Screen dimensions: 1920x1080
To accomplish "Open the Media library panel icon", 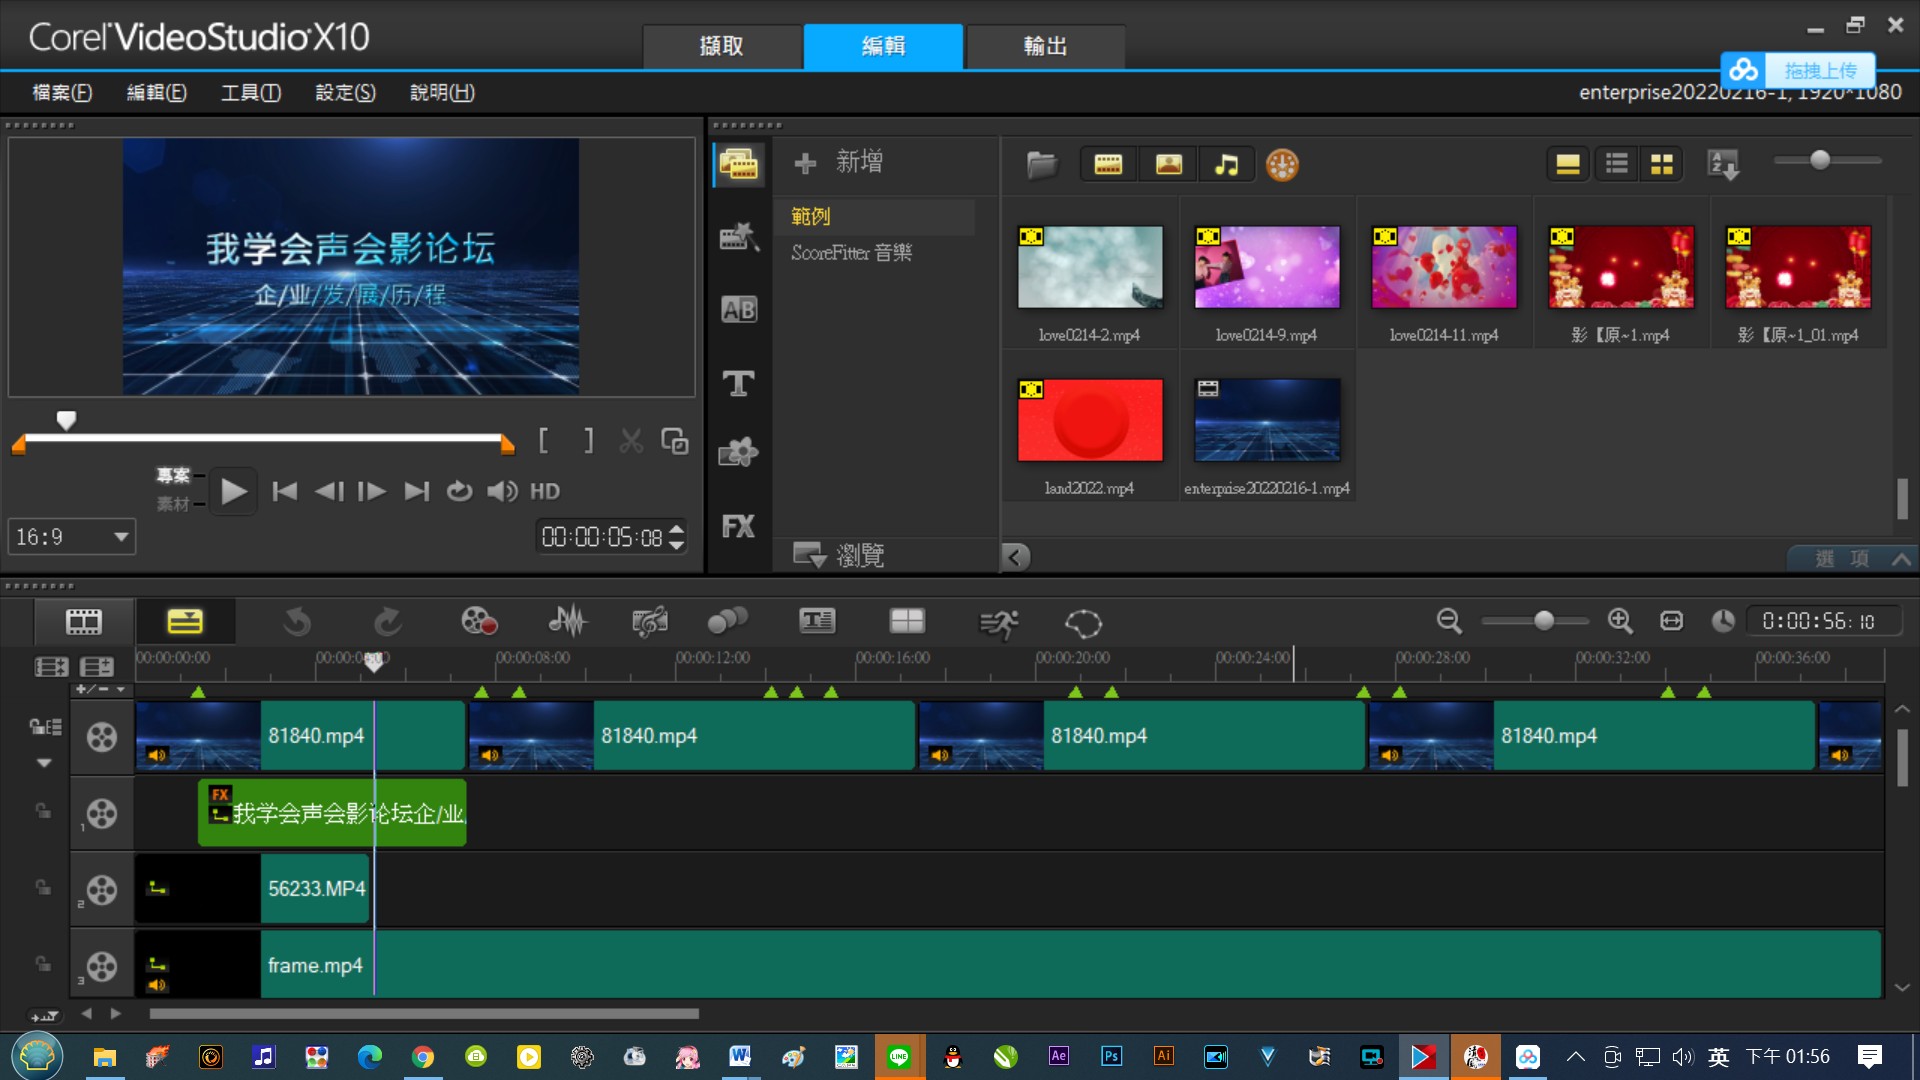I will 739,165.
